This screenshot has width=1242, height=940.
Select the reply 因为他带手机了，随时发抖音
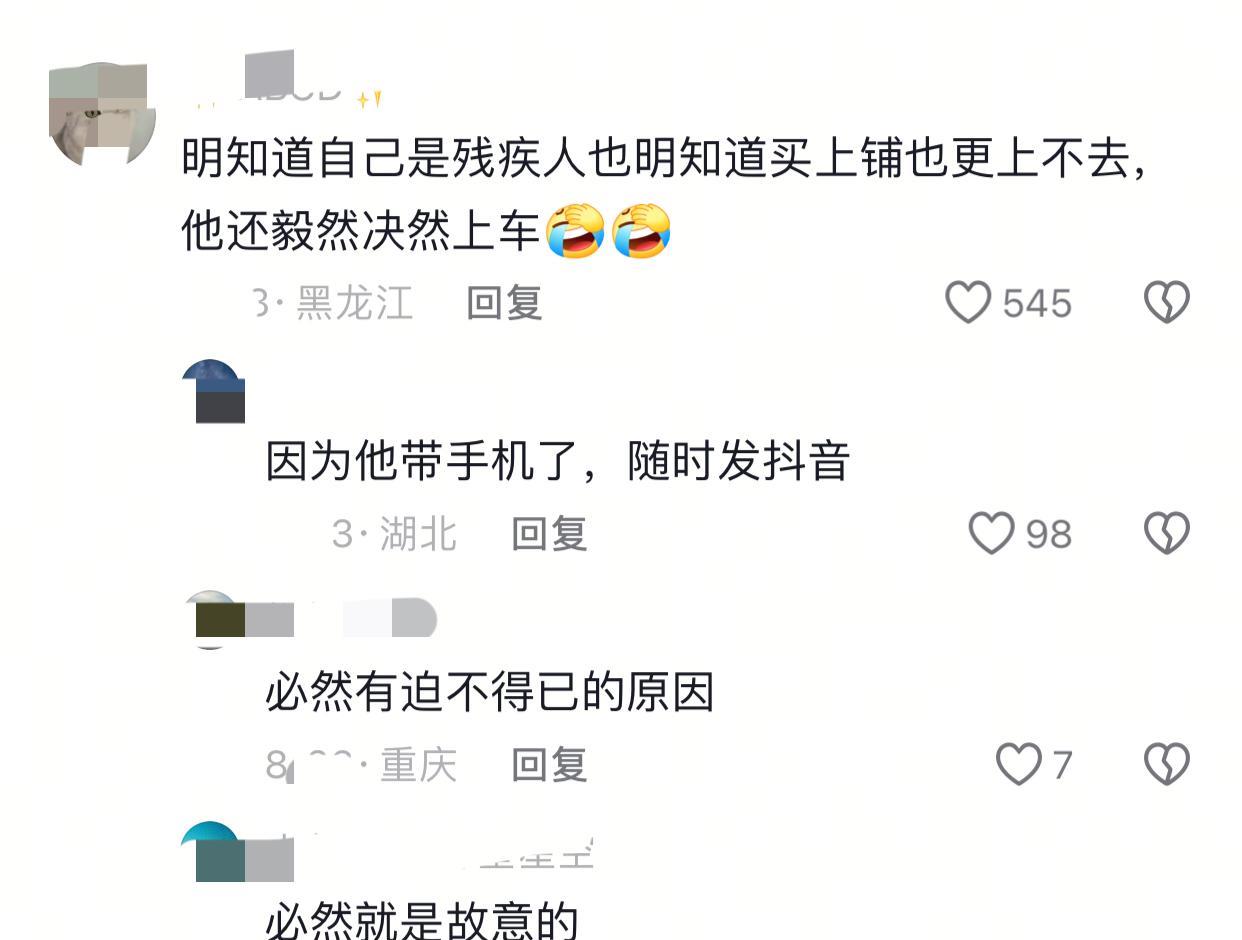coord(558,461)
